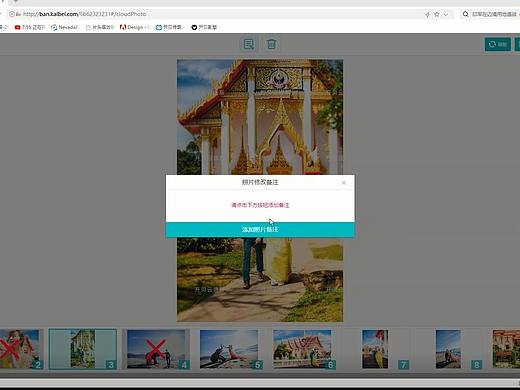Viewport: 520px width, 390px height.
Task: Open the YouTube 7.55 bookmark
Action: coord(30,27)
